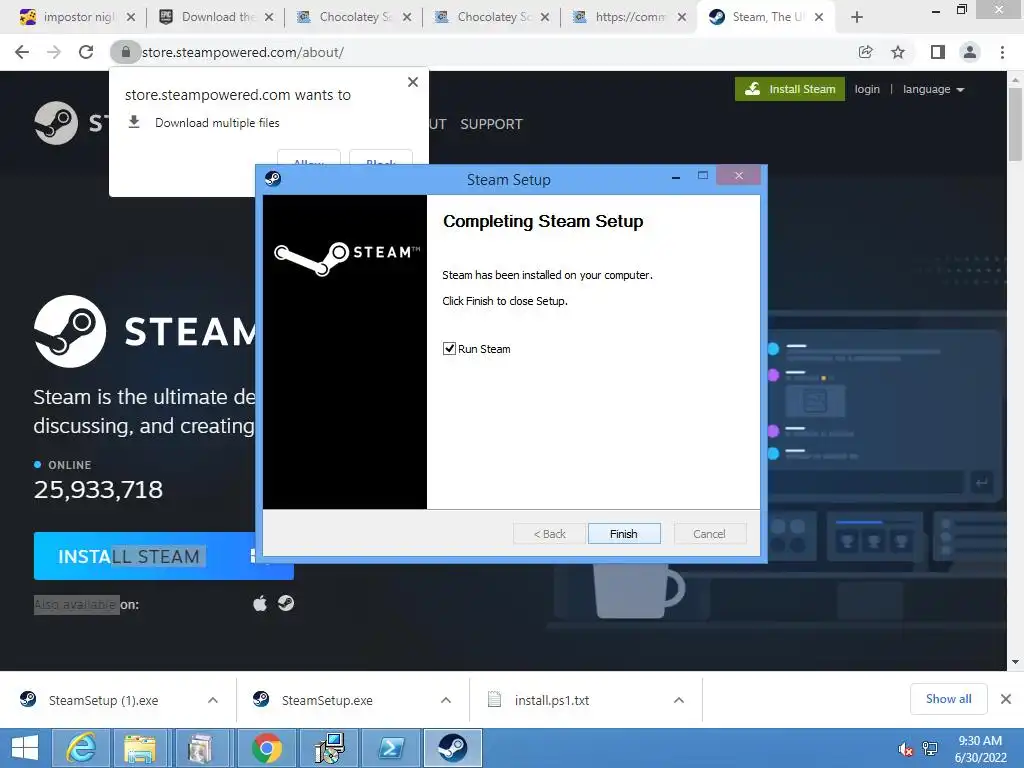Image resolution: width=1024 pixels, height=768 pixels.
Task: Go back in Chrome navigation
Action: pos(22,52)
